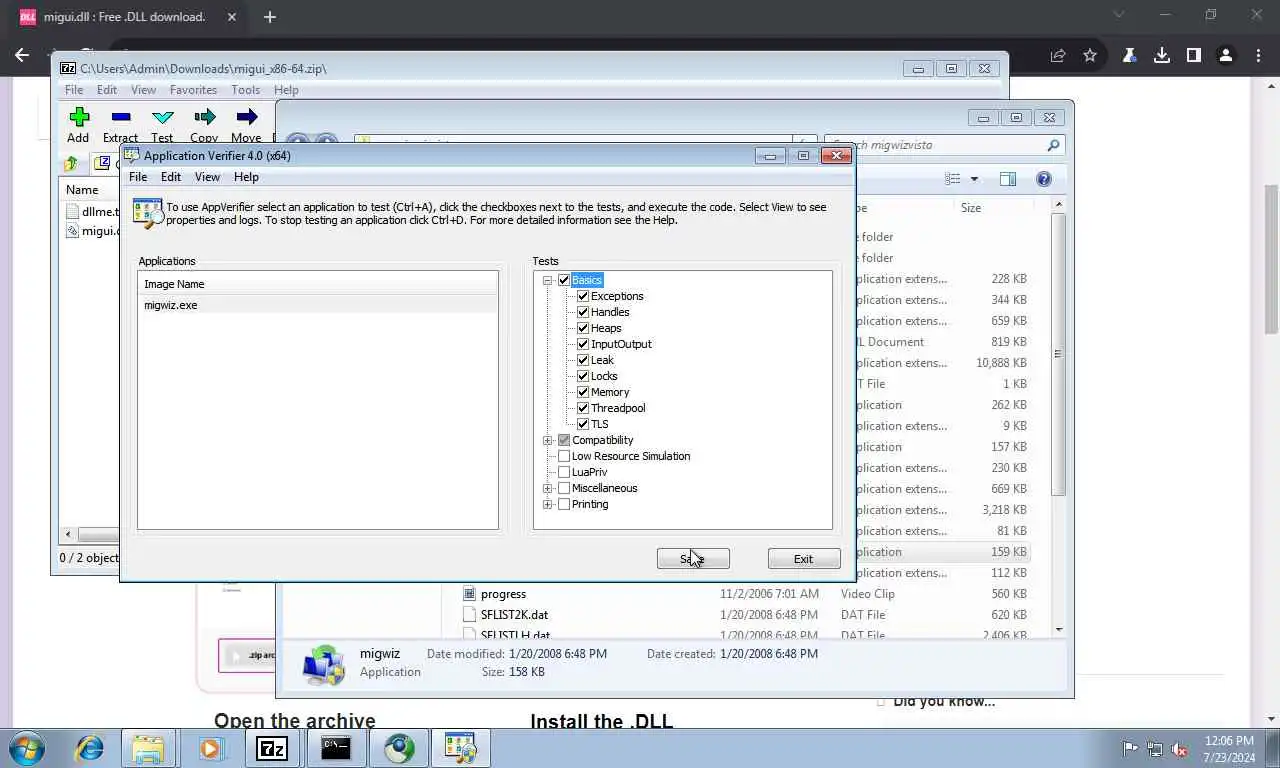Uncheck the Locks checkbox
Viewport: 1280px width, 768px height.
583,376
